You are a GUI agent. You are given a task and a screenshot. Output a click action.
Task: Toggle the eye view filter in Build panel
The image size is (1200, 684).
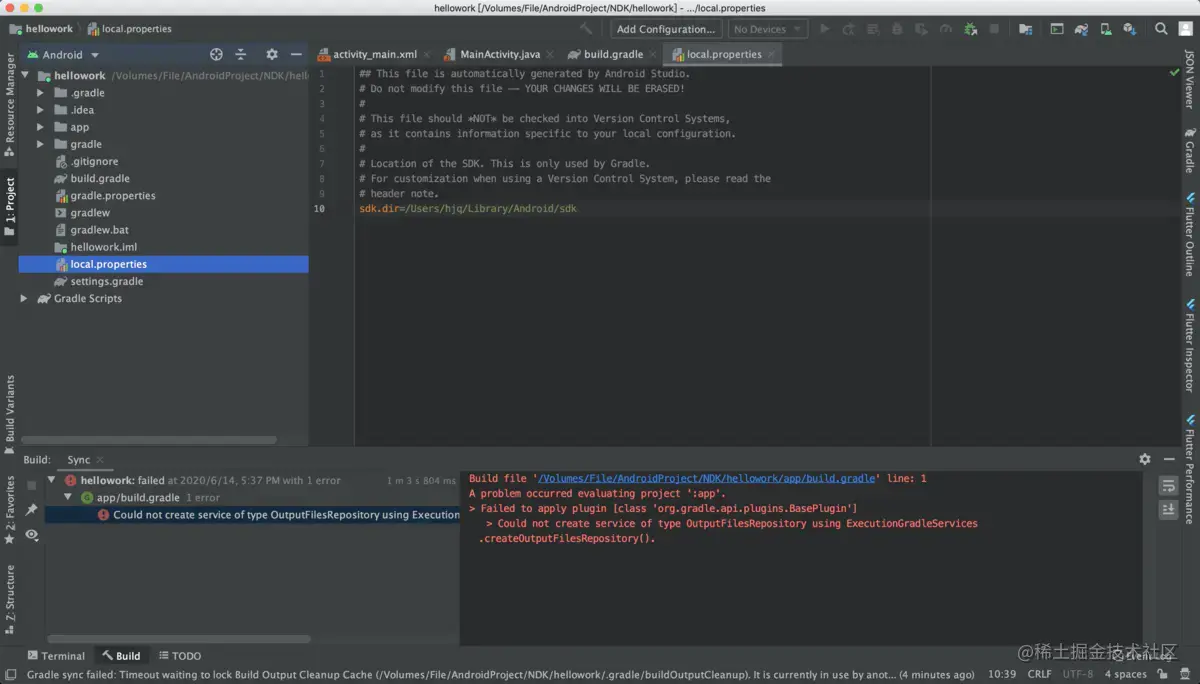(32, 535)
